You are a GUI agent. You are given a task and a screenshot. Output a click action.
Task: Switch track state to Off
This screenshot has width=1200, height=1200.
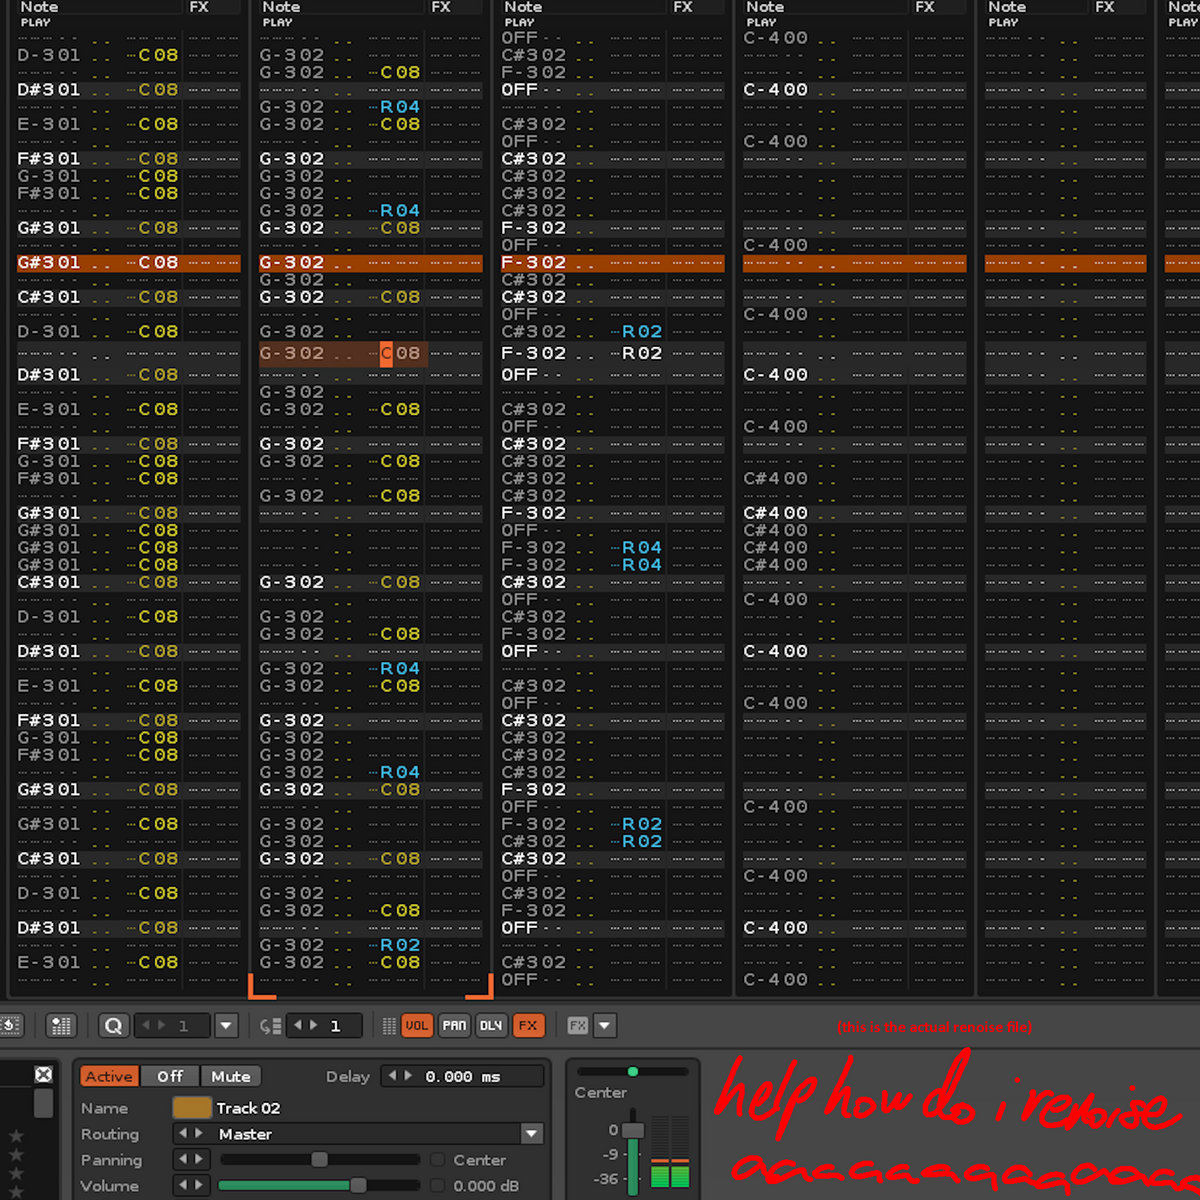click(170, 1076)
